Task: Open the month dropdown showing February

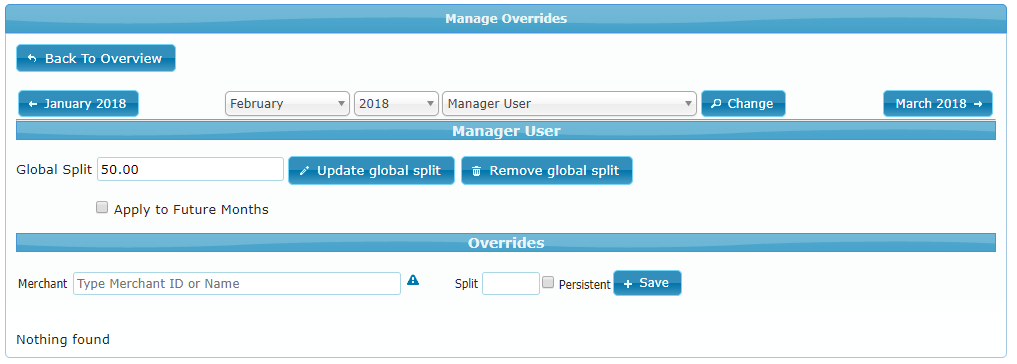Action: pyautogui.click(x=288, y=104)
